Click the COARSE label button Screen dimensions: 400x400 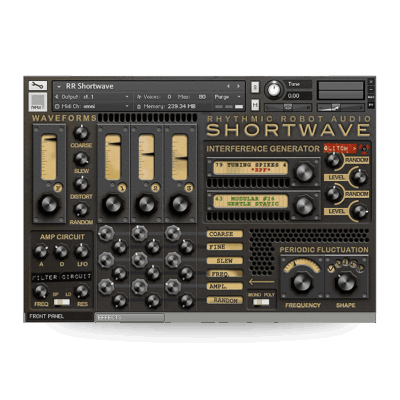pyautogui.click(x=225, y=234)
